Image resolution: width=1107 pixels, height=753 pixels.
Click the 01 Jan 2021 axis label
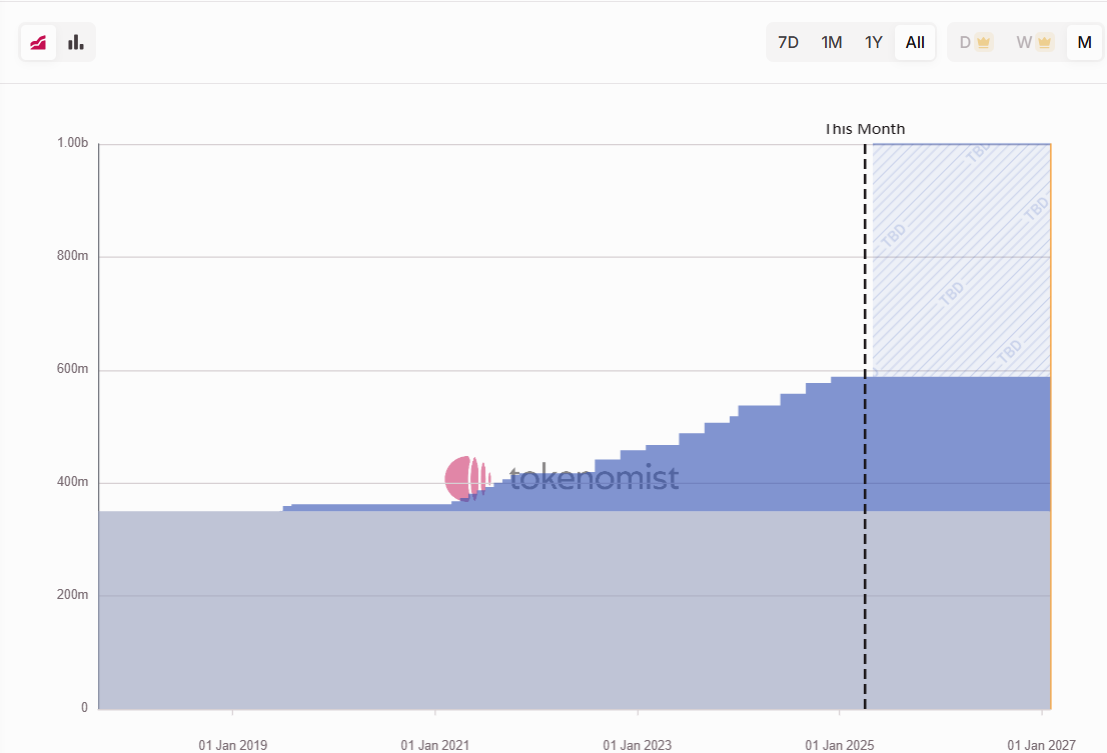click(x=435, y=745)
